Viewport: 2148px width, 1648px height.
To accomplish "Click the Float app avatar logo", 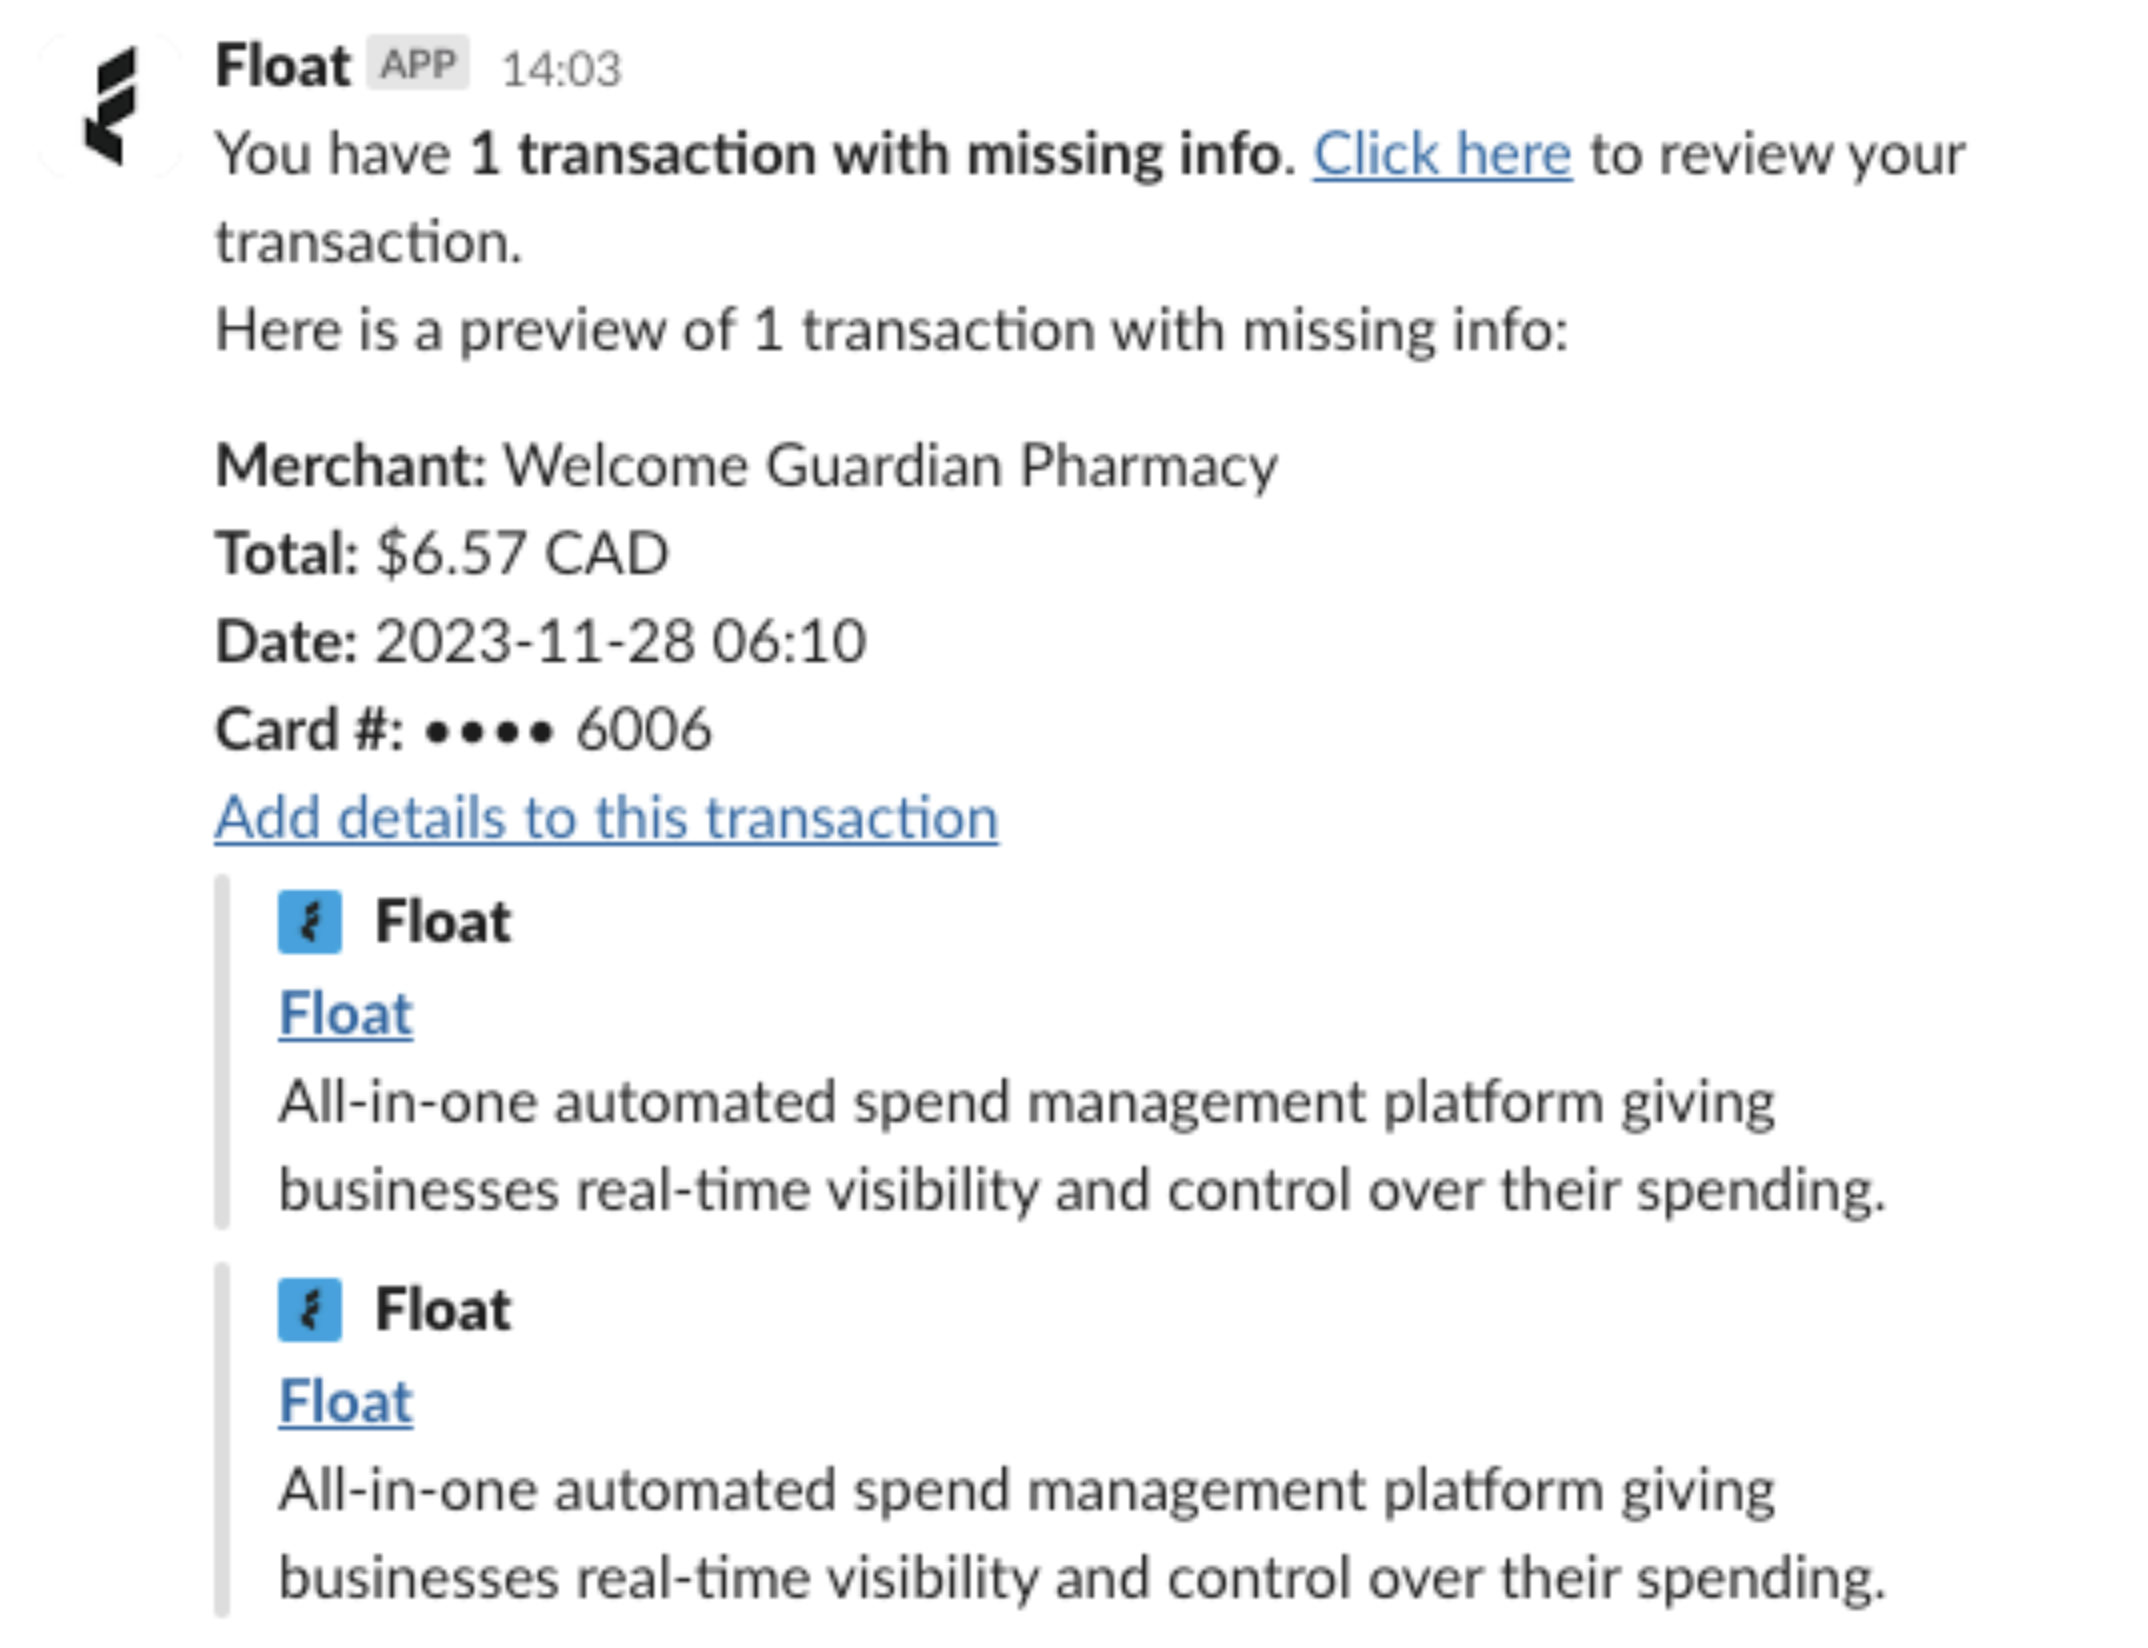I will 110,106.
